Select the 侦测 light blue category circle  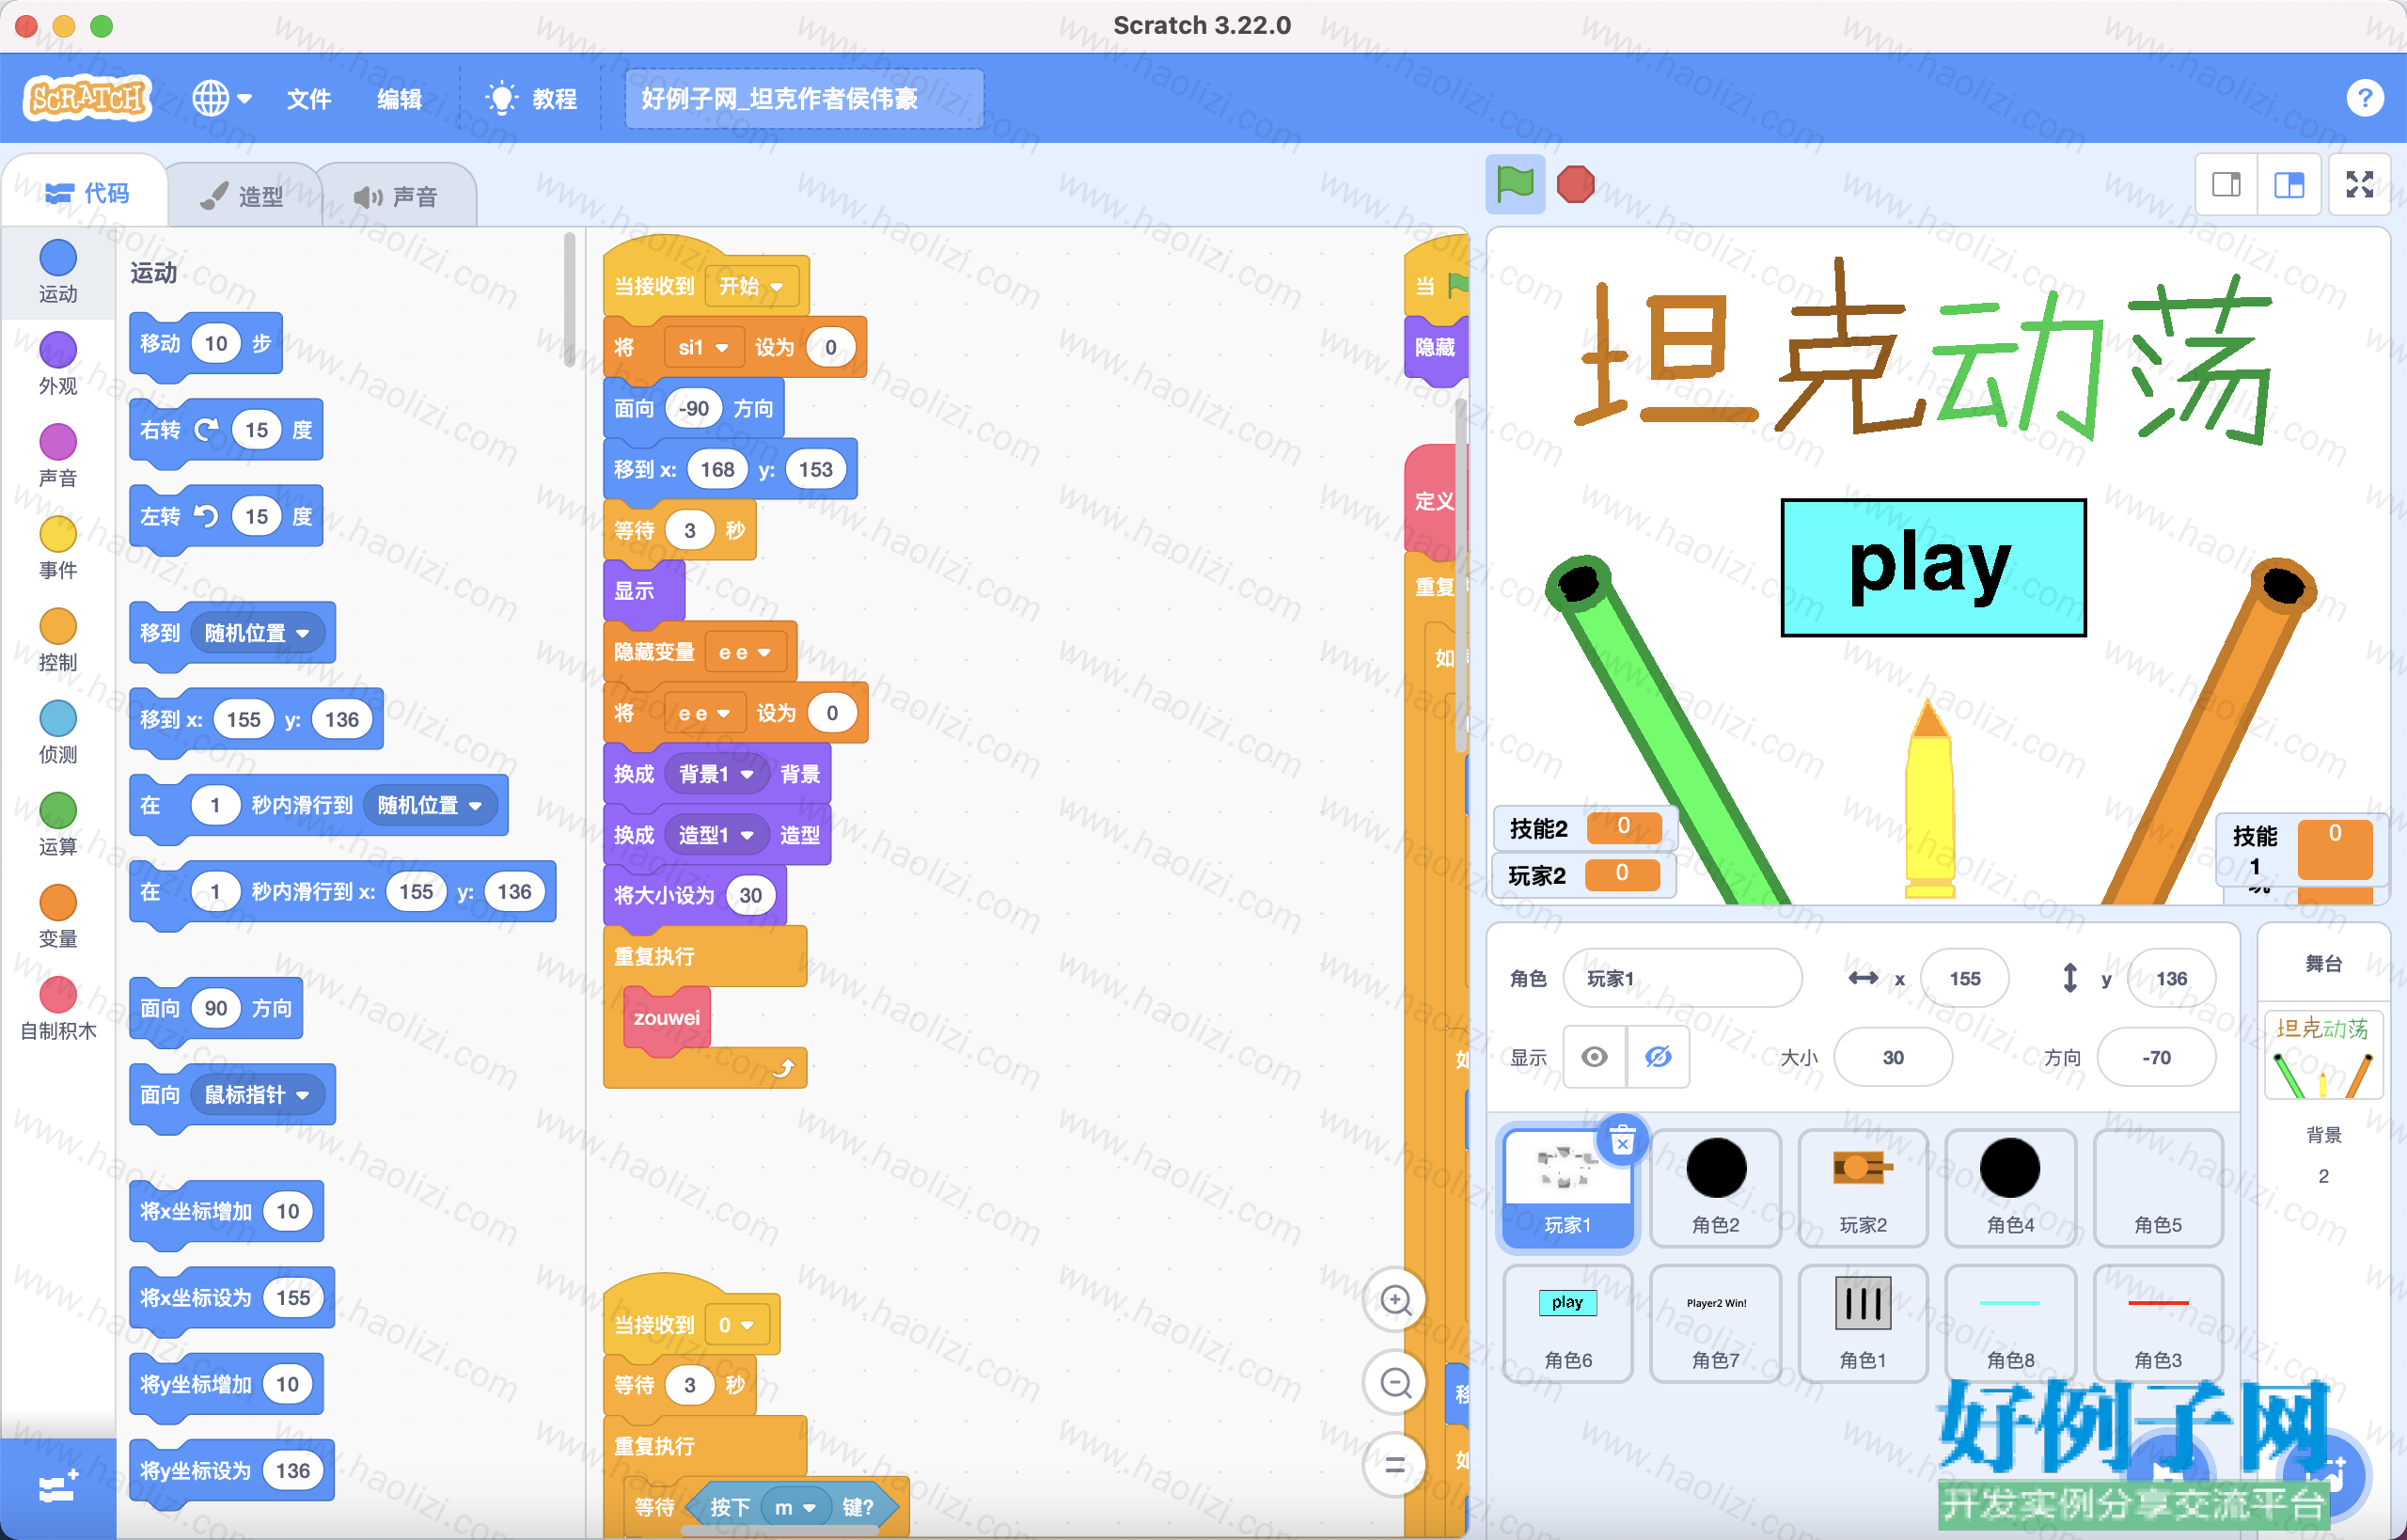coord(58,718)
